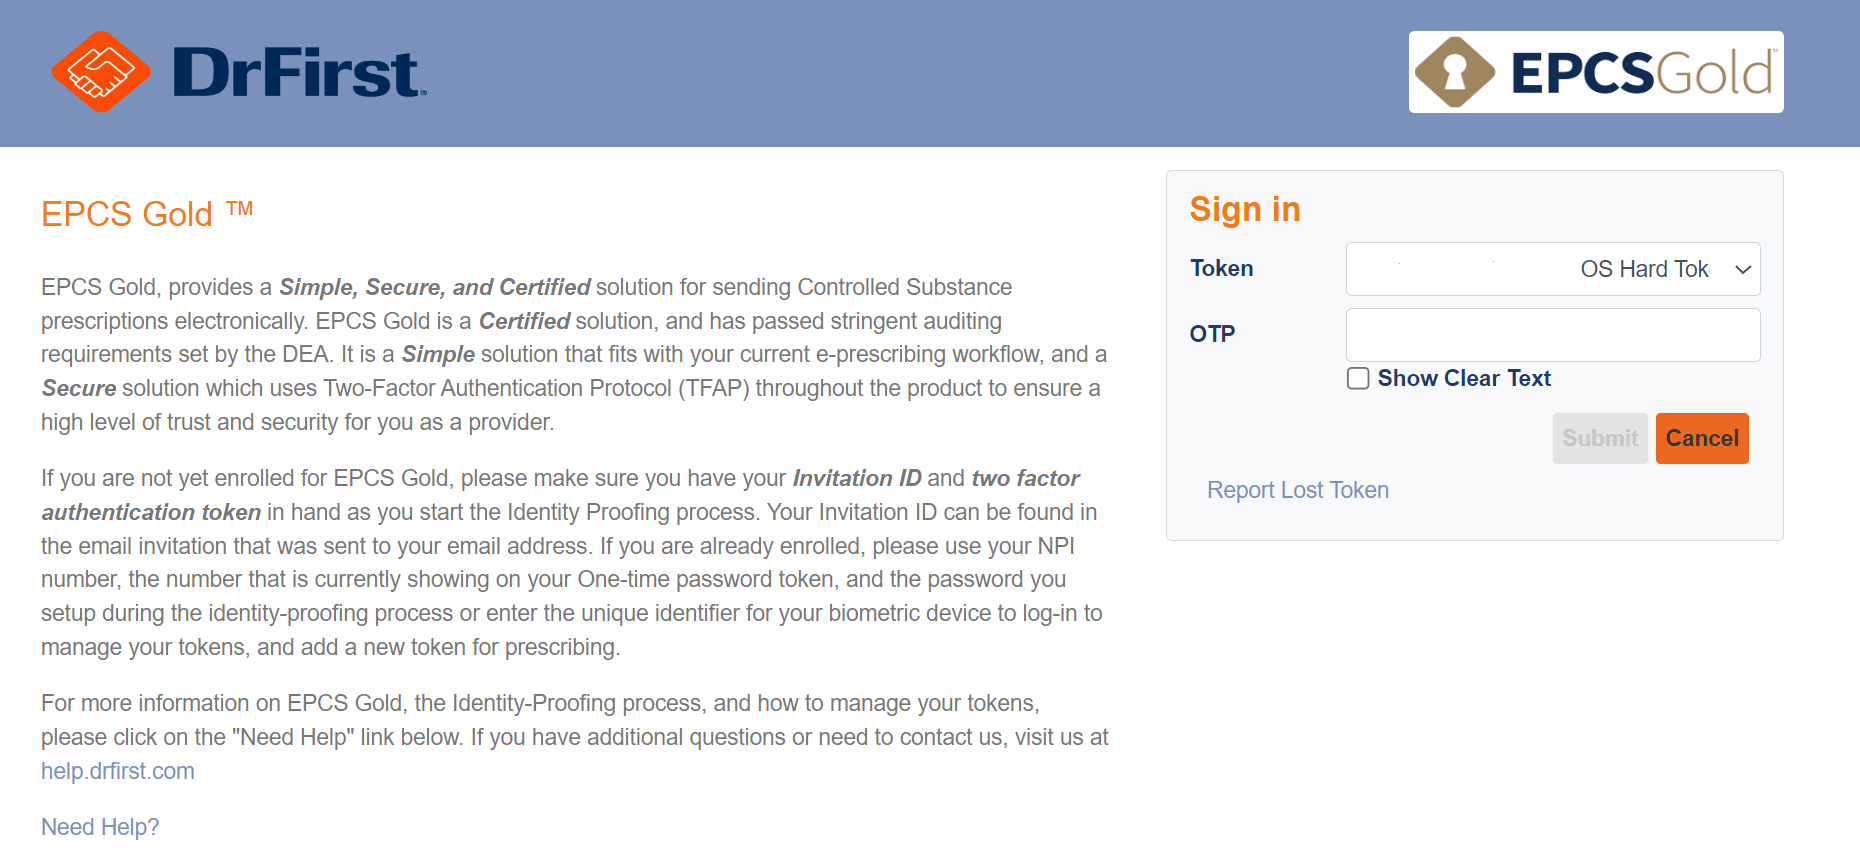Screen dimensions: 1860x868
Task: Click the Token dropdown chevron arrow
Action: tap(1743, 270)
